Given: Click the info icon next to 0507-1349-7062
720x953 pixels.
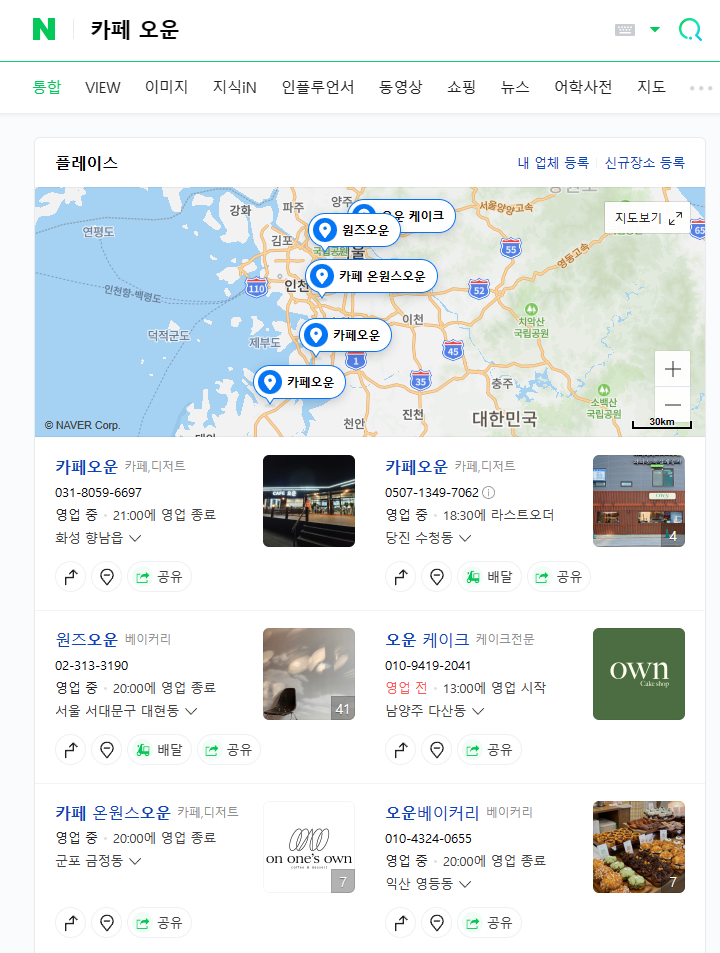Looking at the screenshot, I should 489,492.
